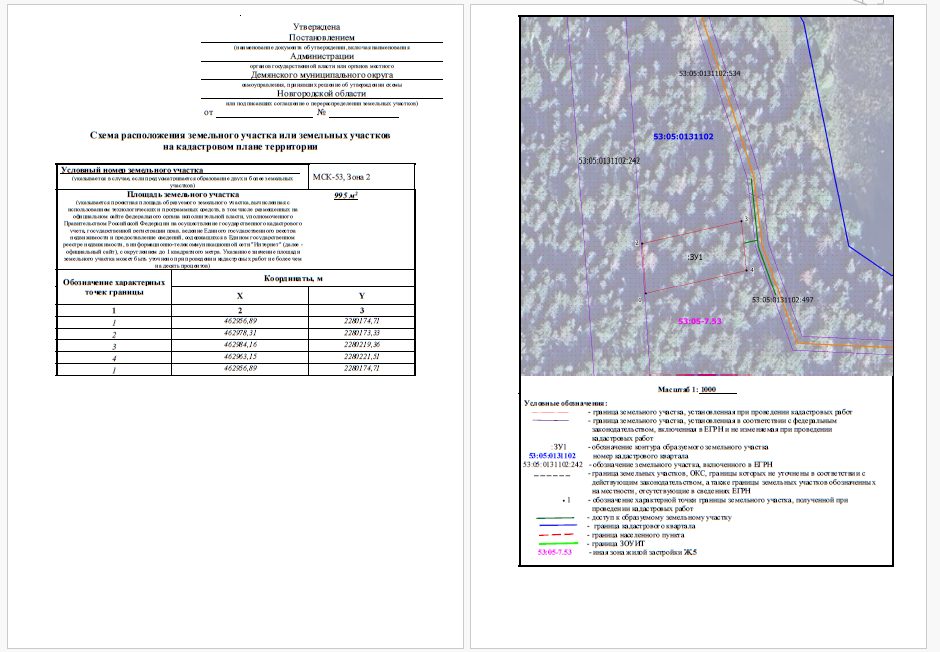Click the magenta '53:05-7.53' zone label on the map
The width and height of the screenshot is (940, 652).
pos(700,321)
